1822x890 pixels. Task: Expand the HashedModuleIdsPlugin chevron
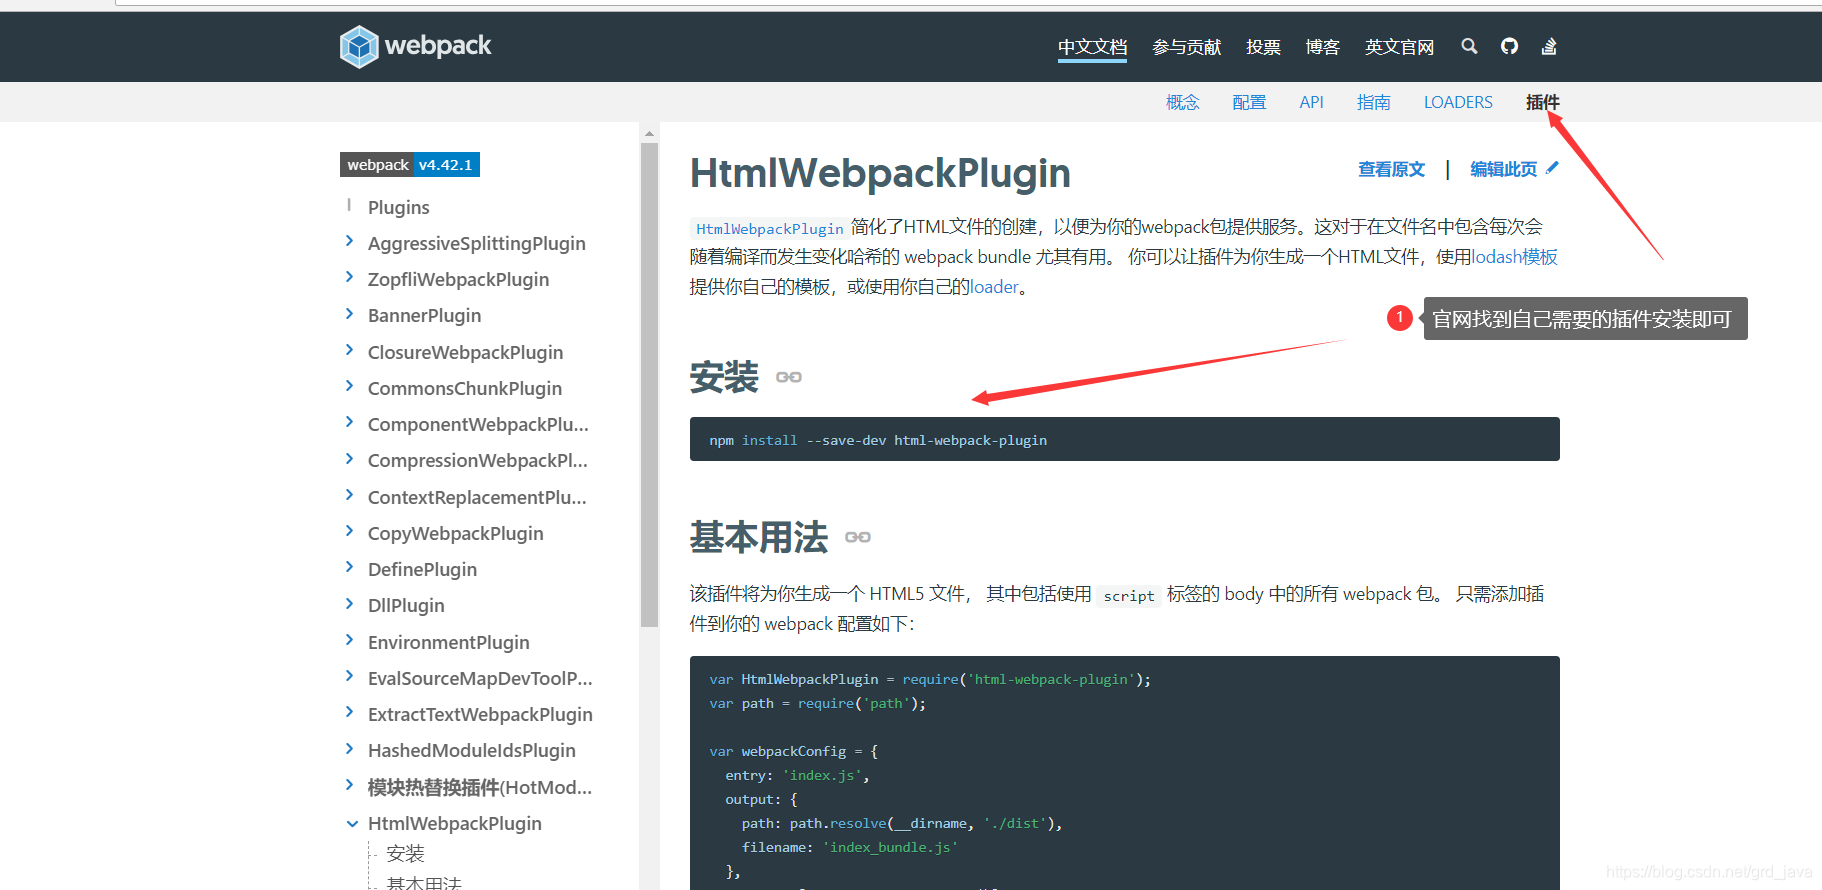pos(349,748)
